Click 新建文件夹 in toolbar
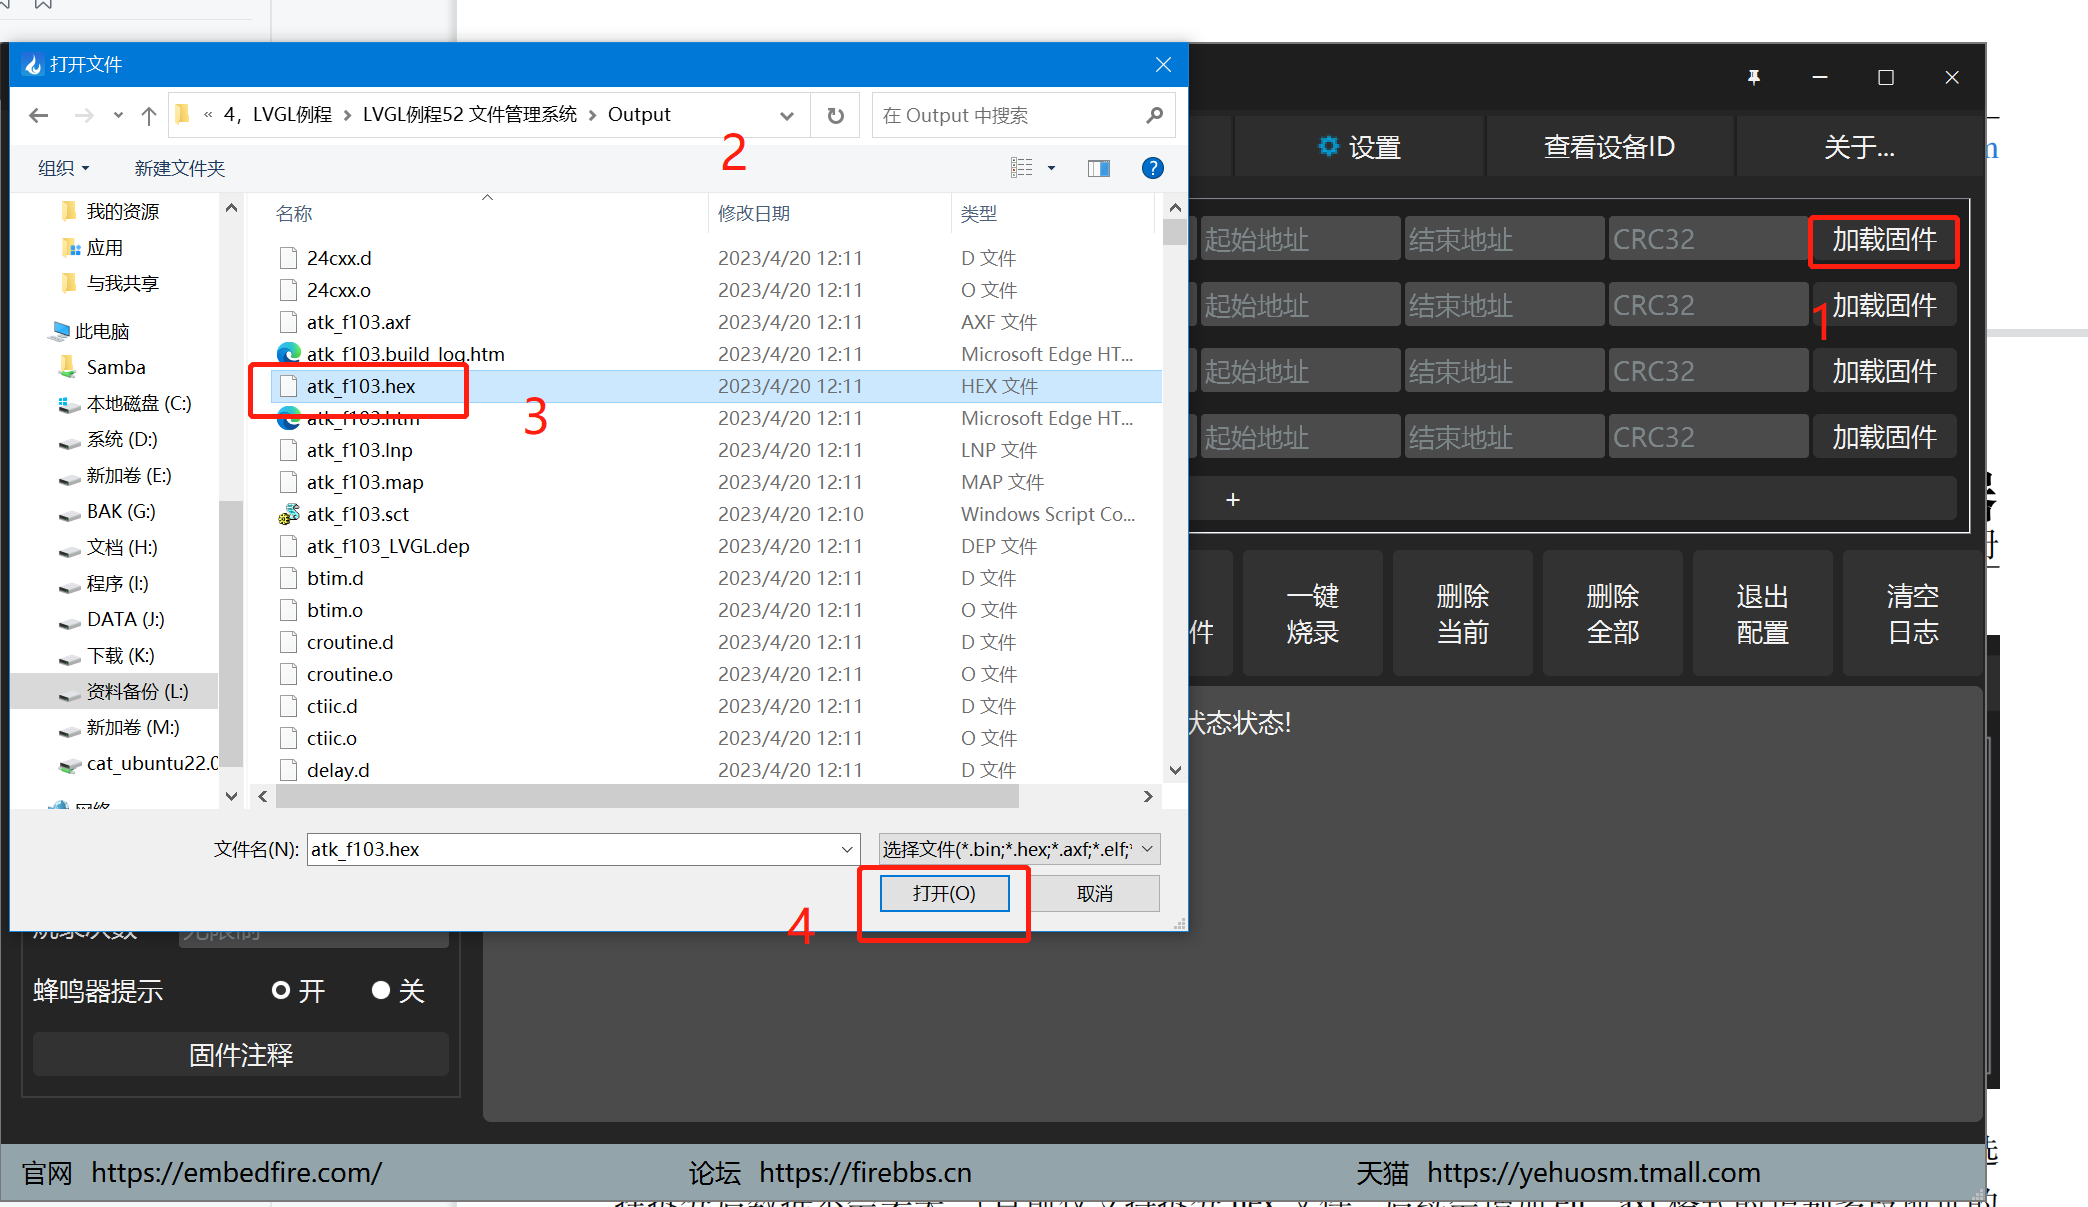Viewport: 2088px width, 1207px height. tap(180, 168)
